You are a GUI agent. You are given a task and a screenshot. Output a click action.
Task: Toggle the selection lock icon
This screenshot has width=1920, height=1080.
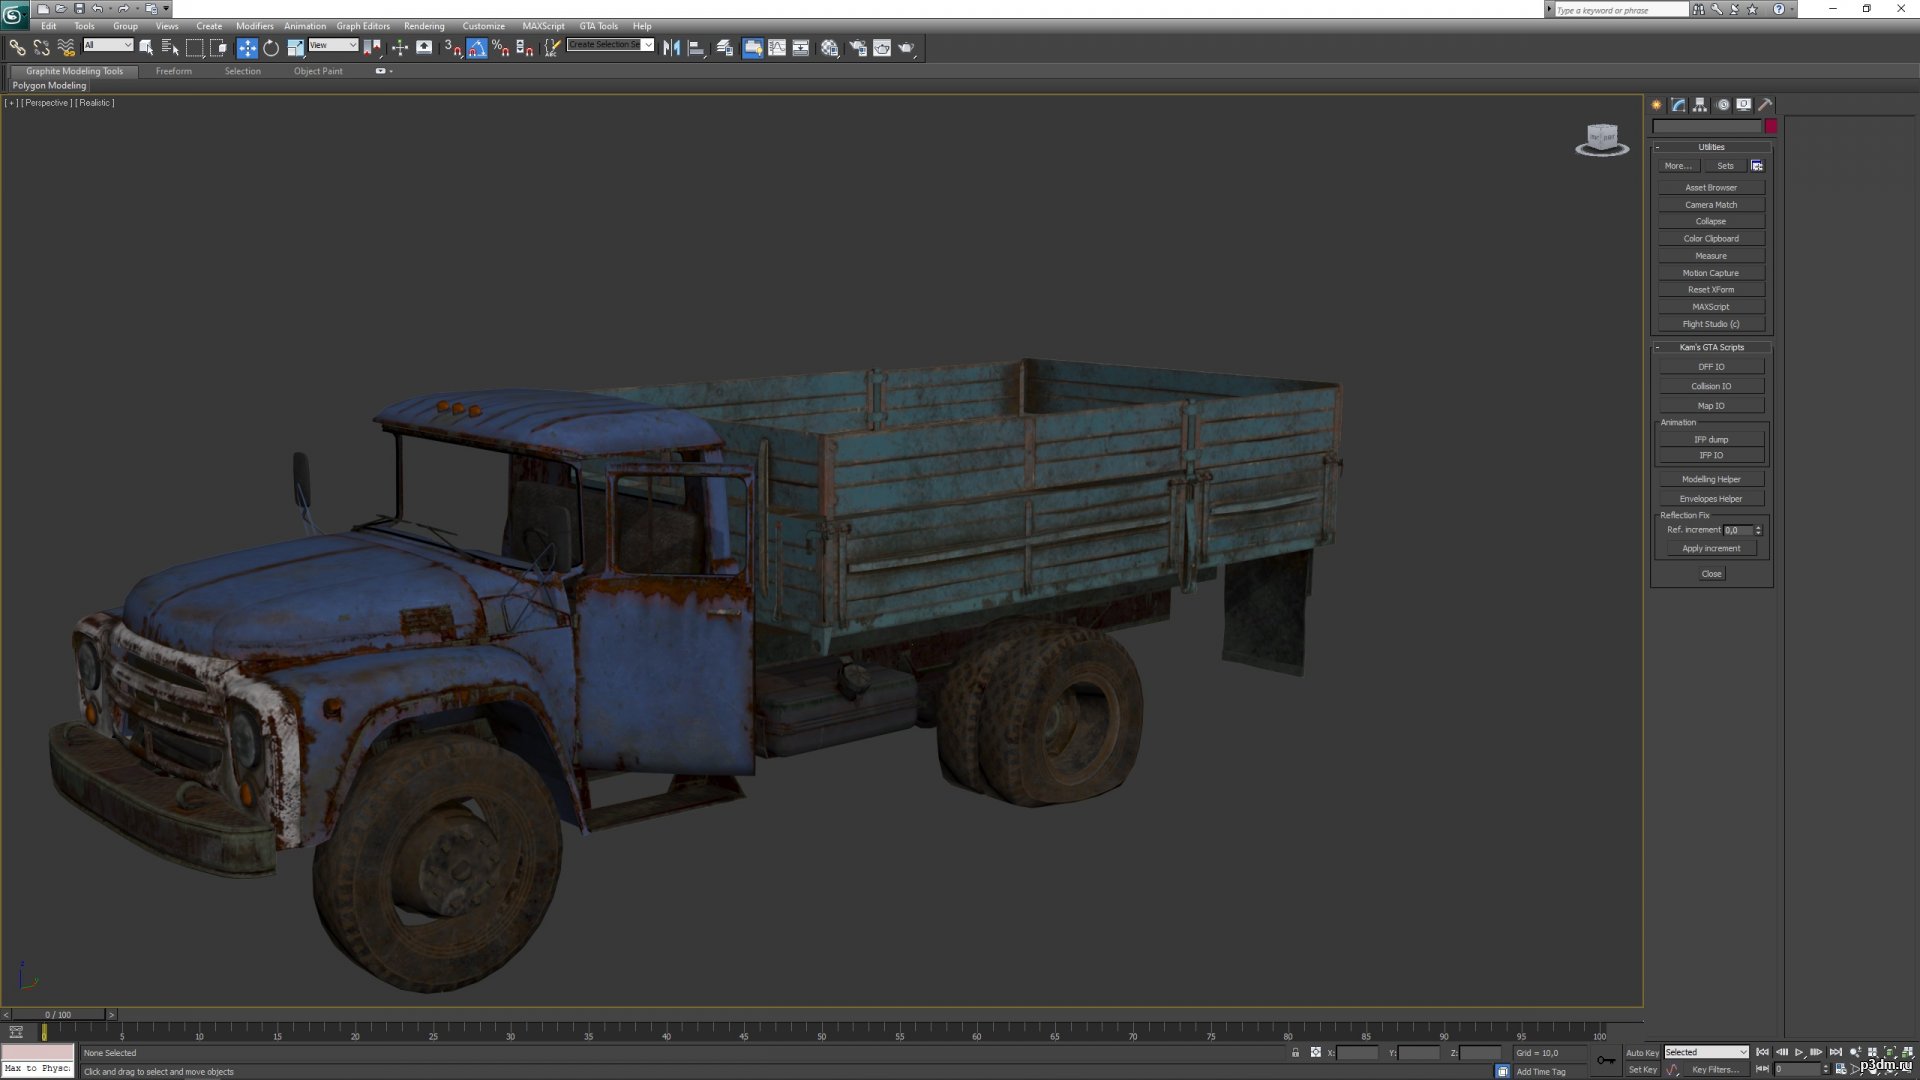point(1295,1052)
